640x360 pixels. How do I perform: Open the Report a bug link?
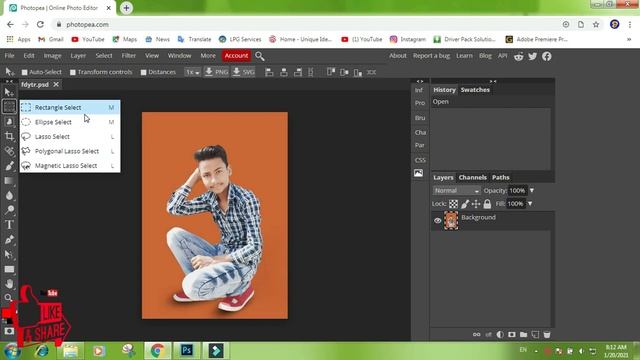[431, 56]
